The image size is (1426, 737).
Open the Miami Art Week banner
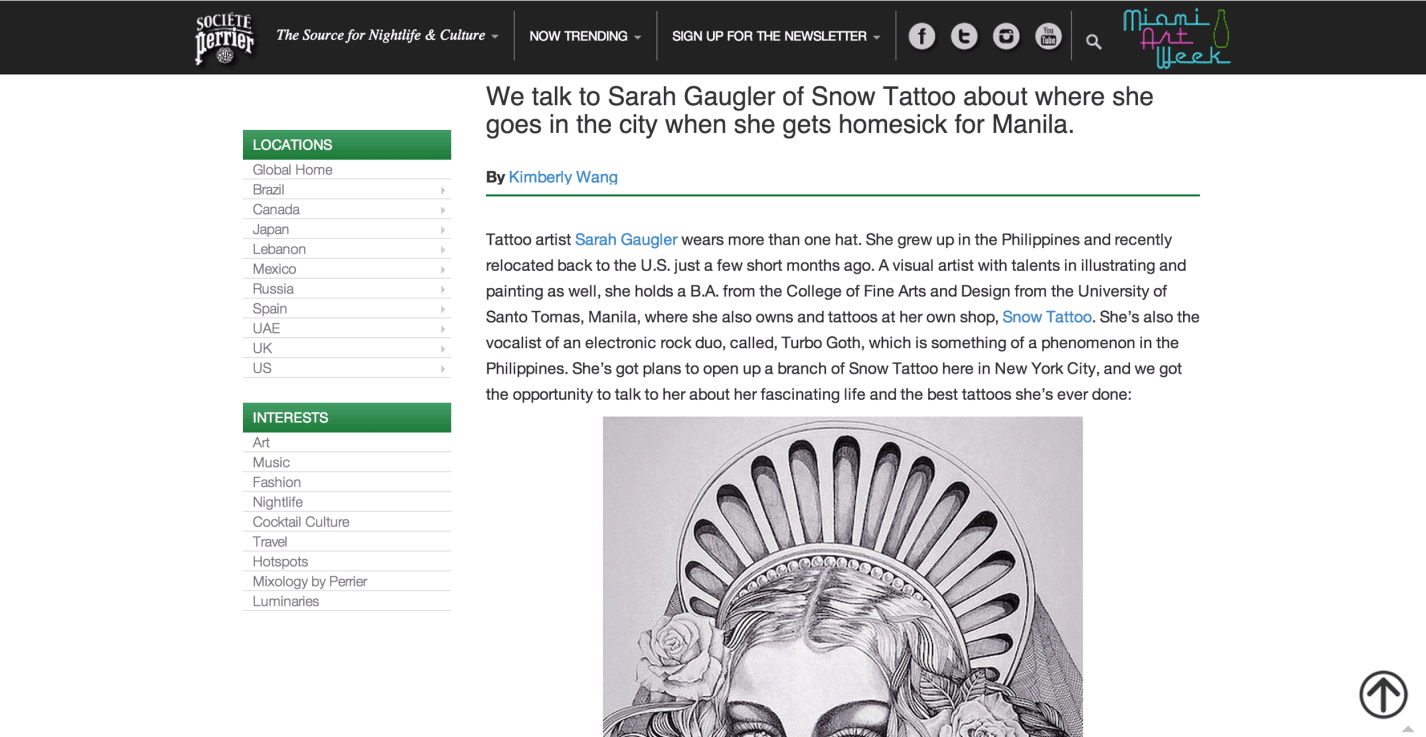(1177, 38)
